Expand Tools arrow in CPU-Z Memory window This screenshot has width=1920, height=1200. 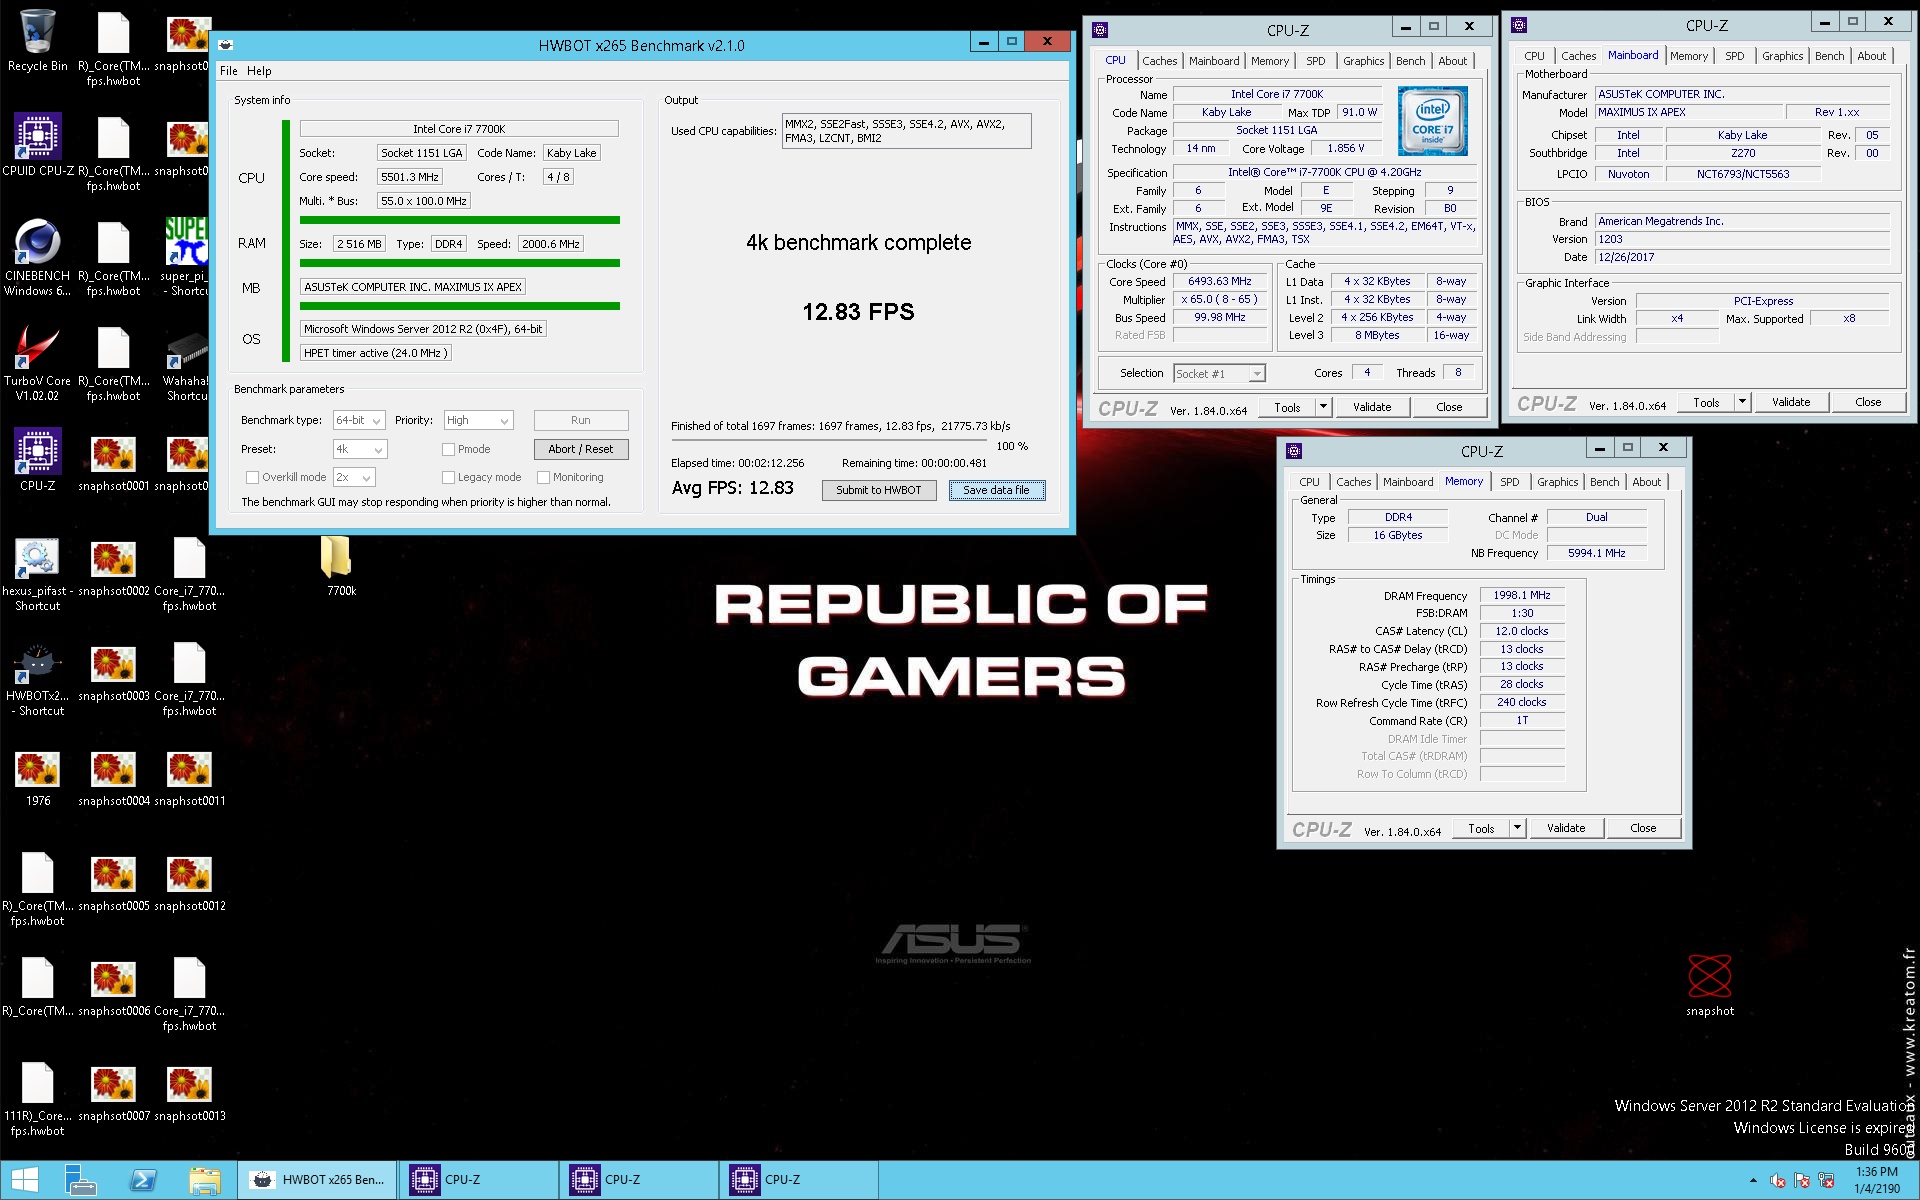(1517, 828)
